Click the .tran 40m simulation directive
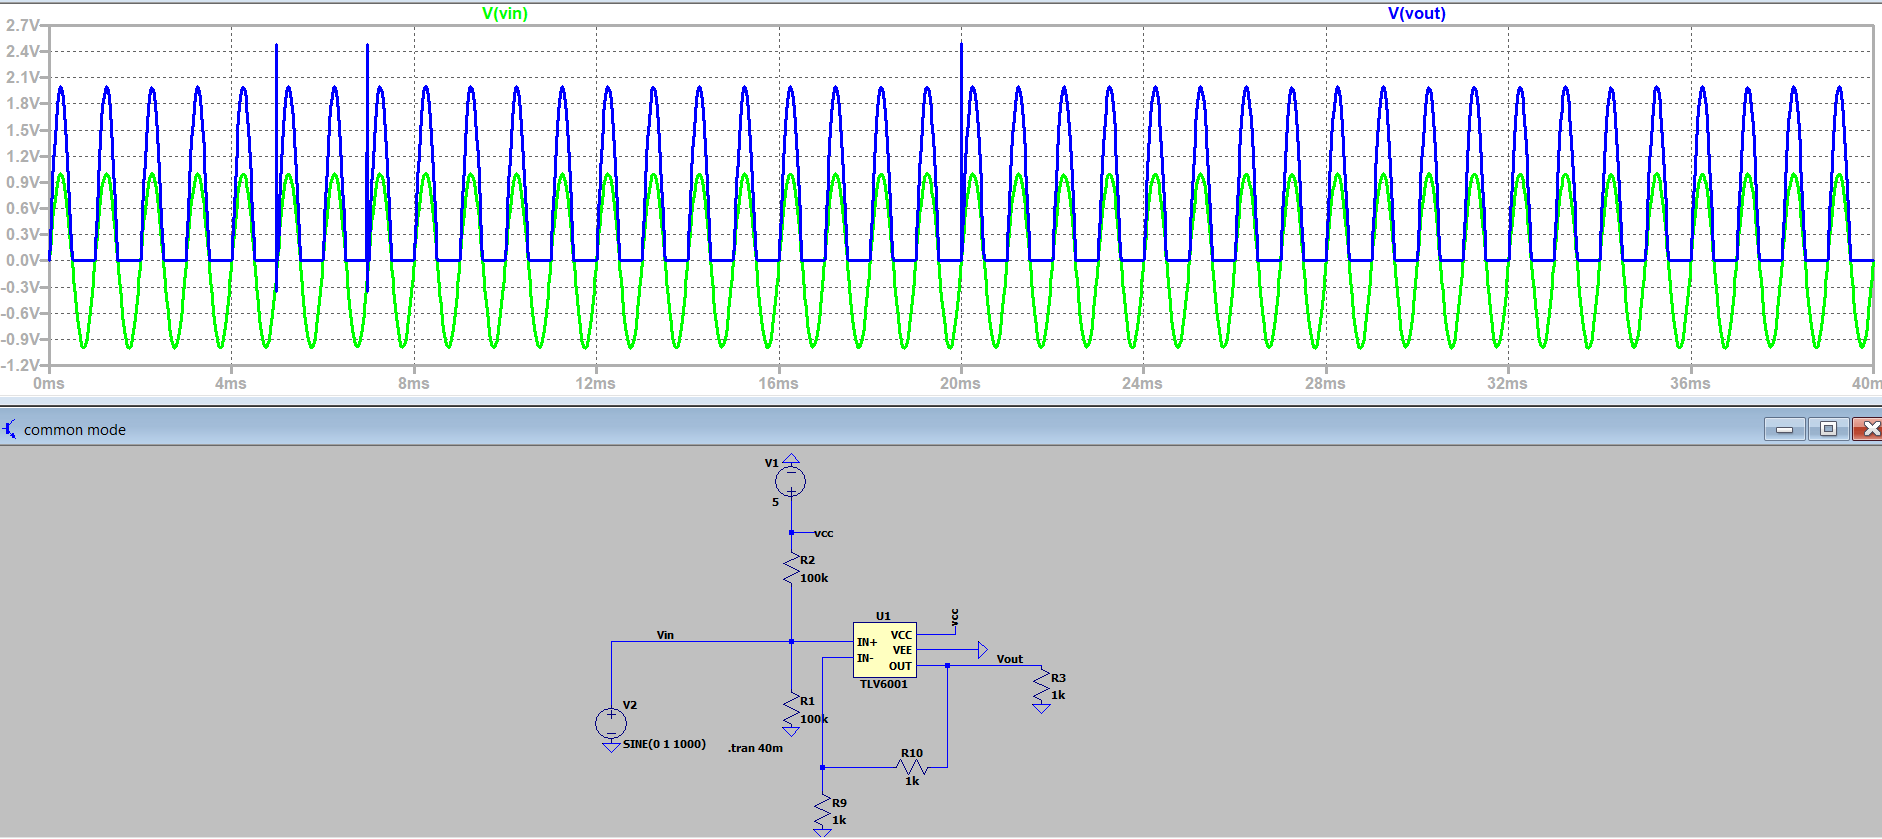This screenshot has height=839, width=1882. click(755, 748)
